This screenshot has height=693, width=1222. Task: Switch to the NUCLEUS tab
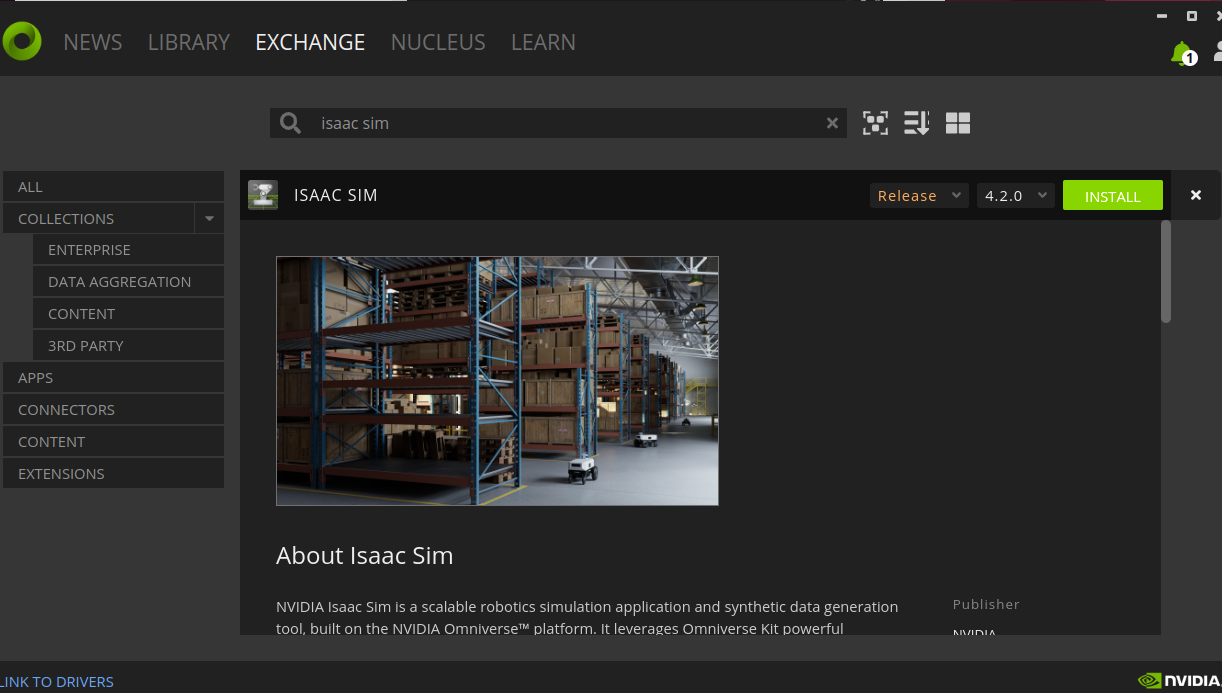click(x=438, y=42)
